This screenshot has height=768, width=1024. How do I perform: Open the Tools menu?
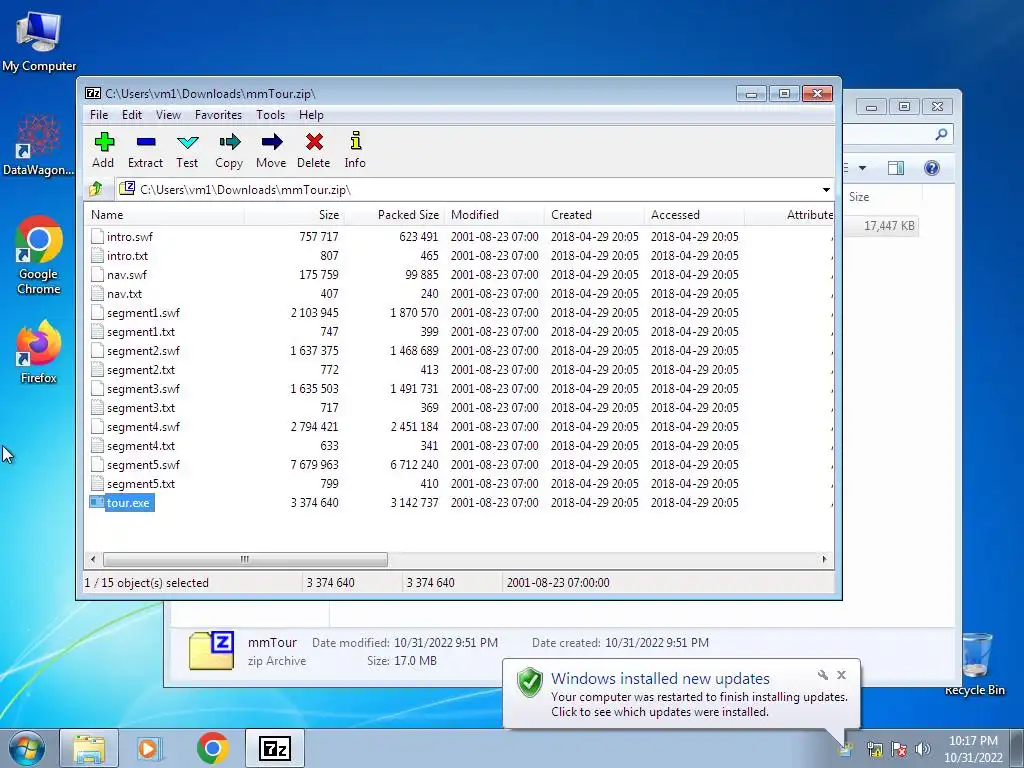(270, 114)
